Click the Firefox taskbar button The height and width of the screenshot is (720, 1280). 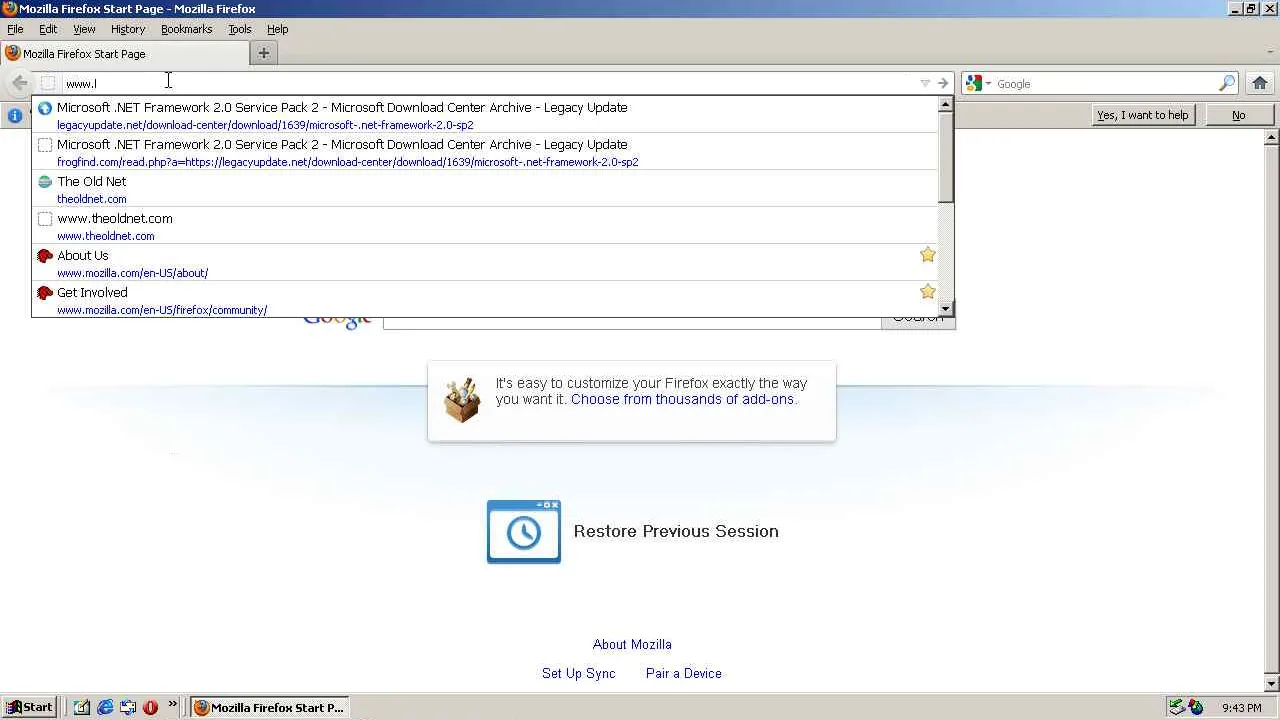click(x=269, y=707)
